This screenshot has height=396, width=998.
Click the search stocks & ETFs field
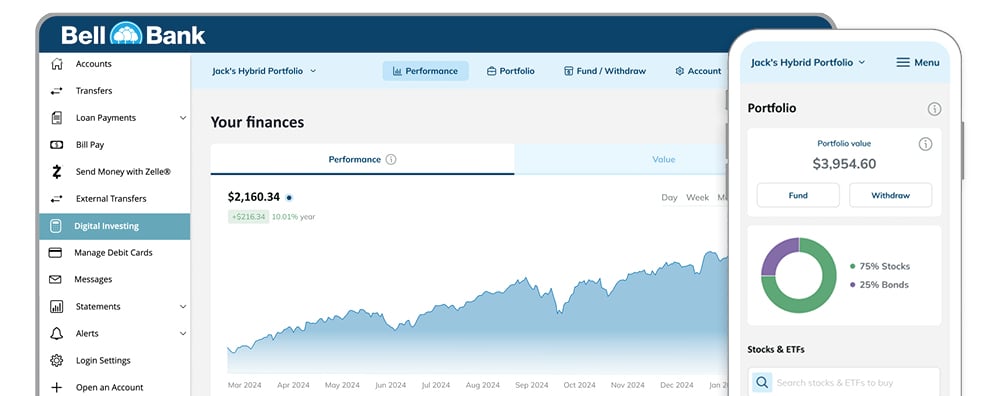[844, 382]
